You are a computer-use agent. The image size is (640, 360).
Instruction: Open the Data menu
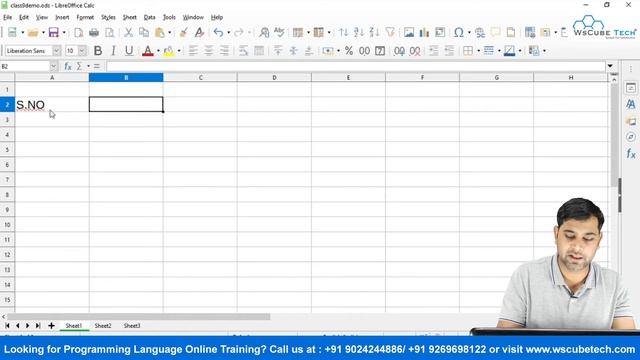[x=149, y=17]
